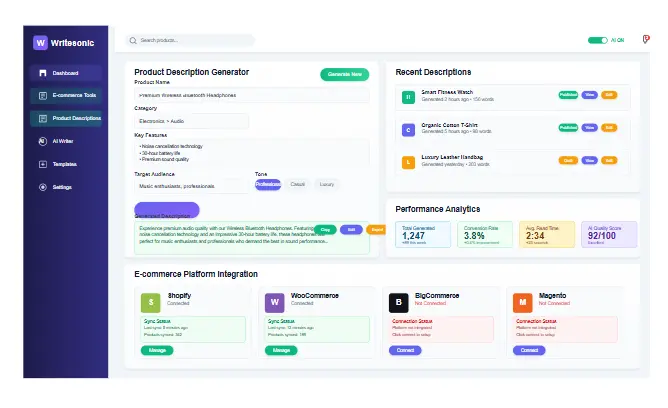Screen dimensions: 668x408
Task: Click the Product Name input field
Action: tap(252, 95)
